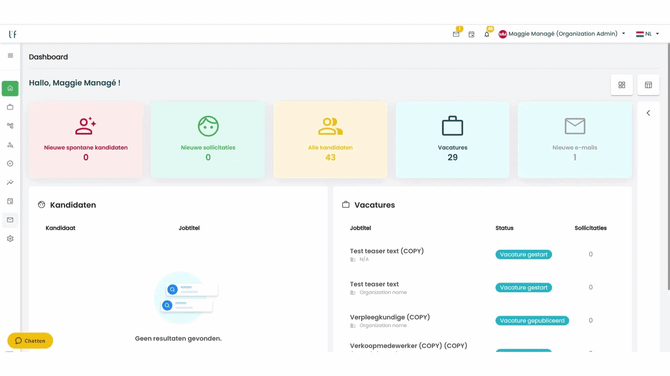Click the page vertical scrollbar
Viewport: 670px width, 376px height.
tap(668, 167)
